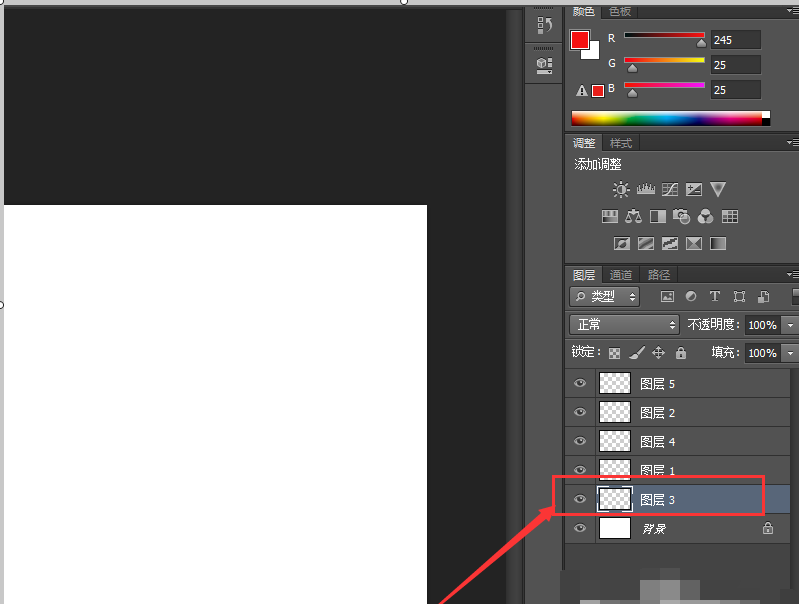Filter layers by type layers
This screenshot has height=604, width=799.
click(715, 296)
